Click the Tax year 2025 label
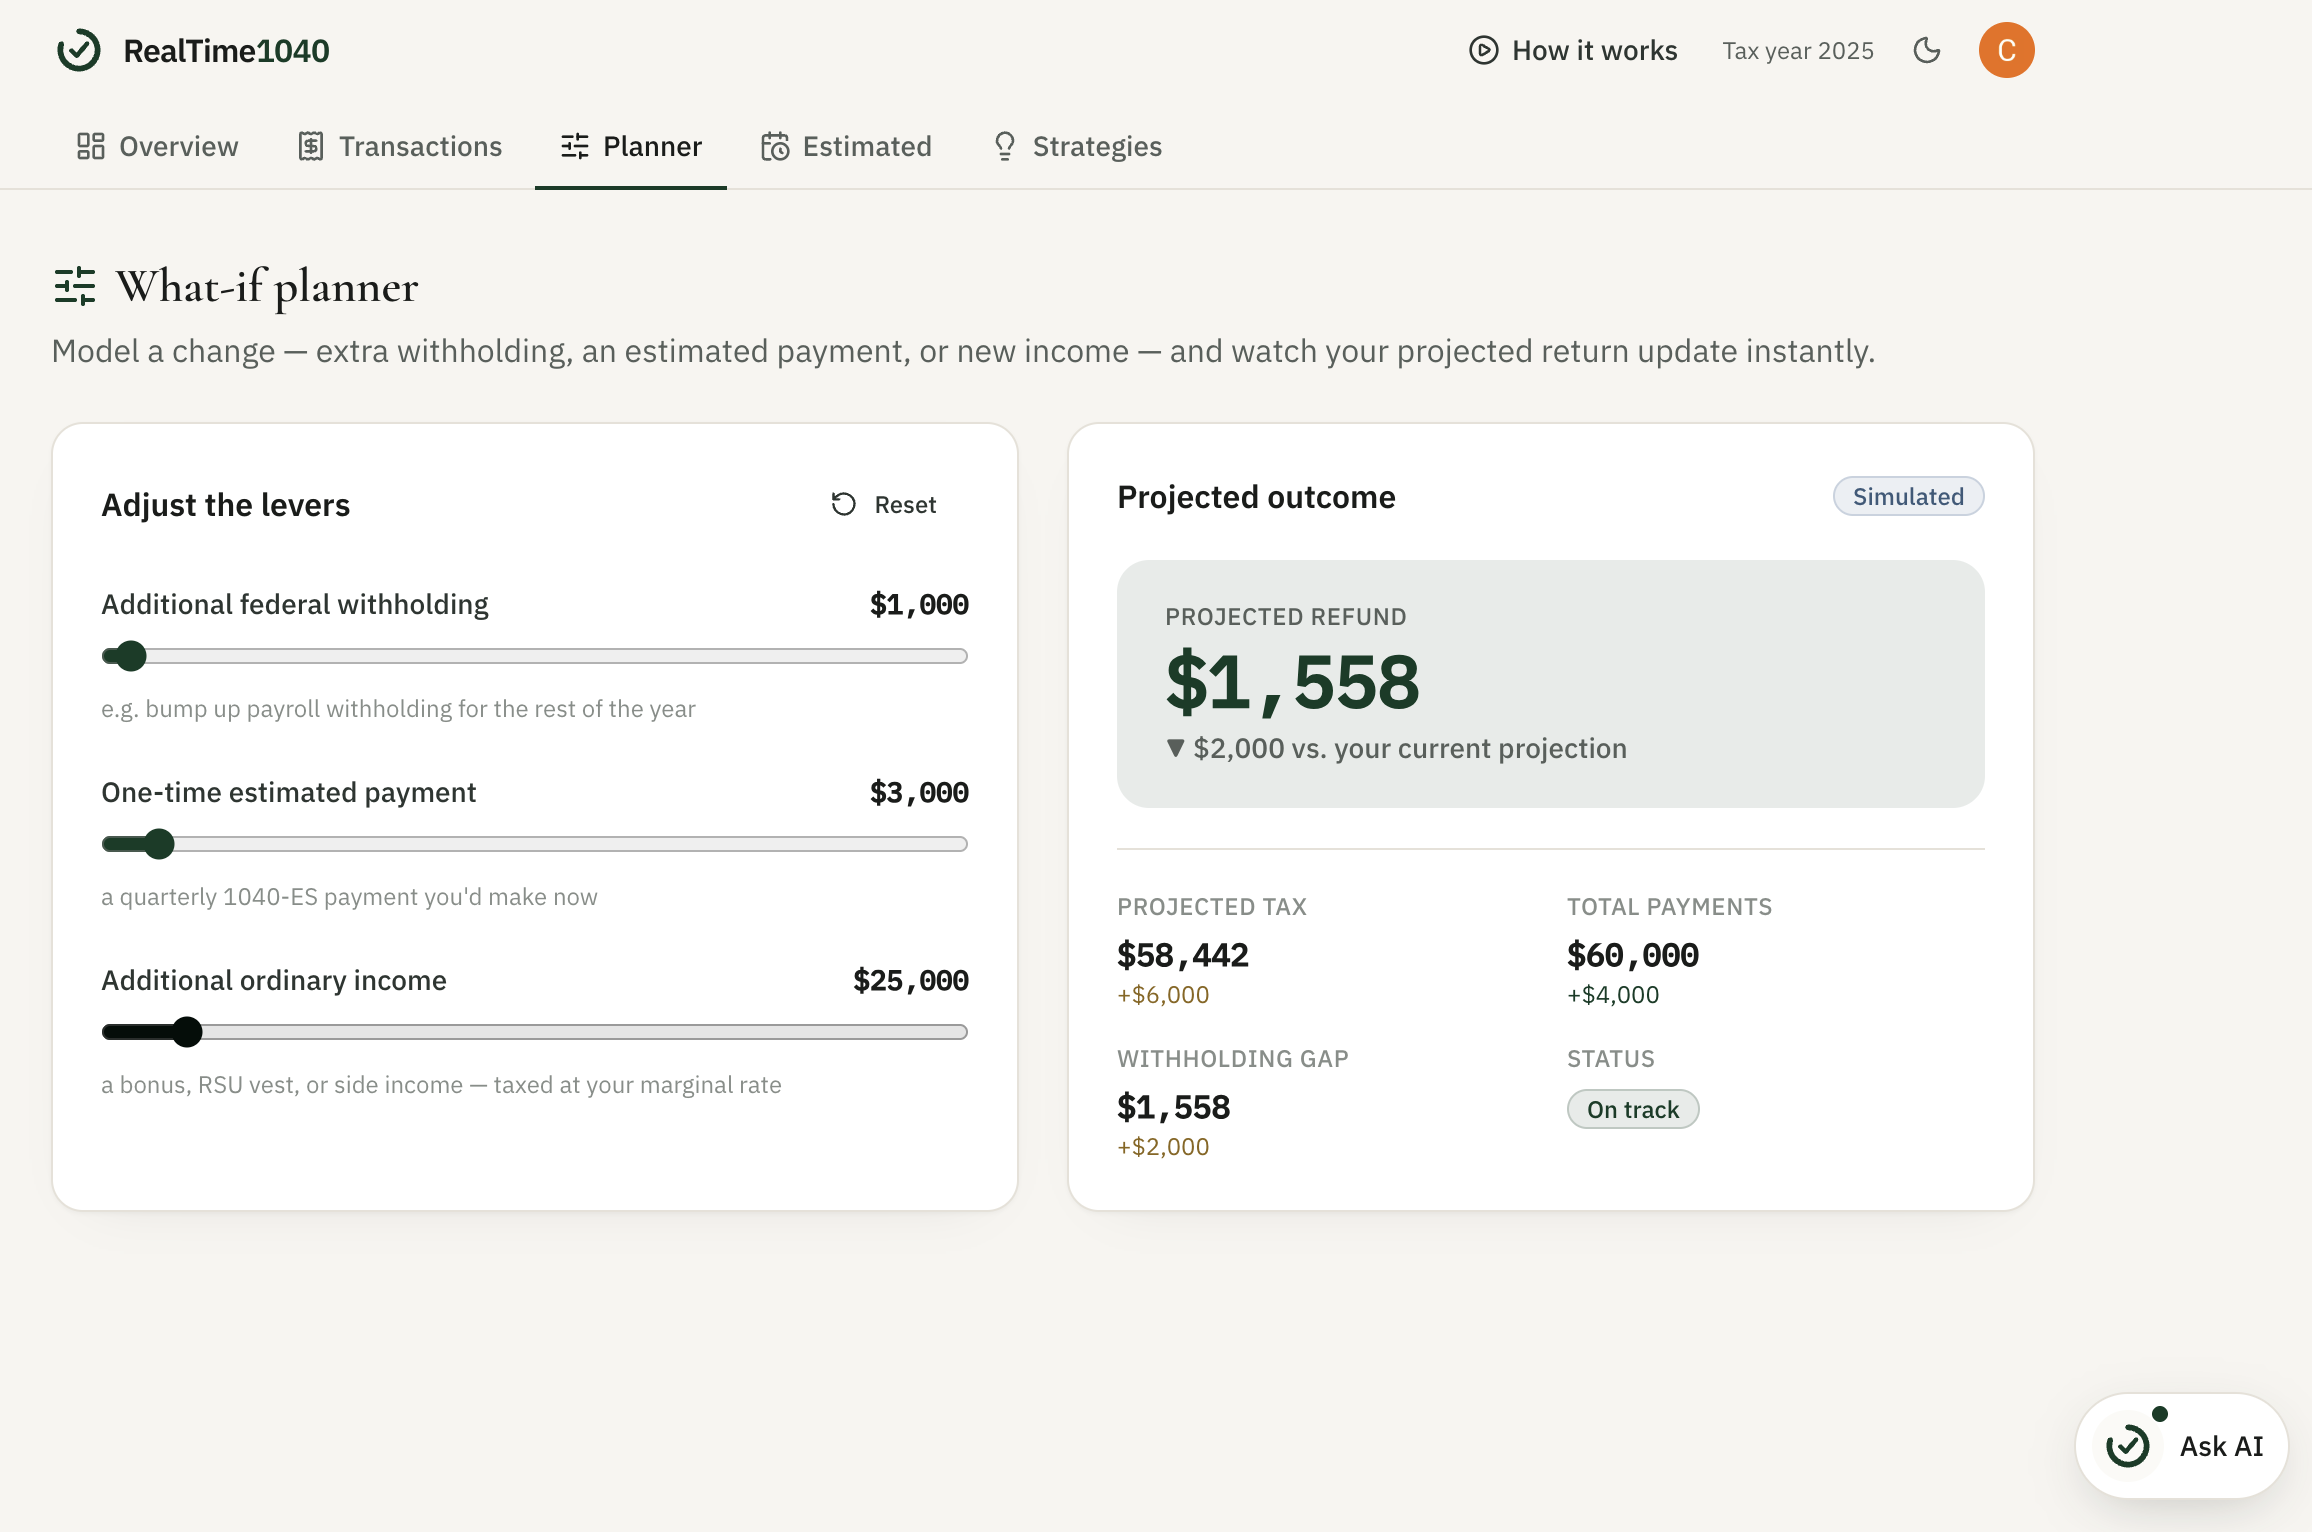The height and width of the screenshot is (1532, 2312). pos(1797,51)
